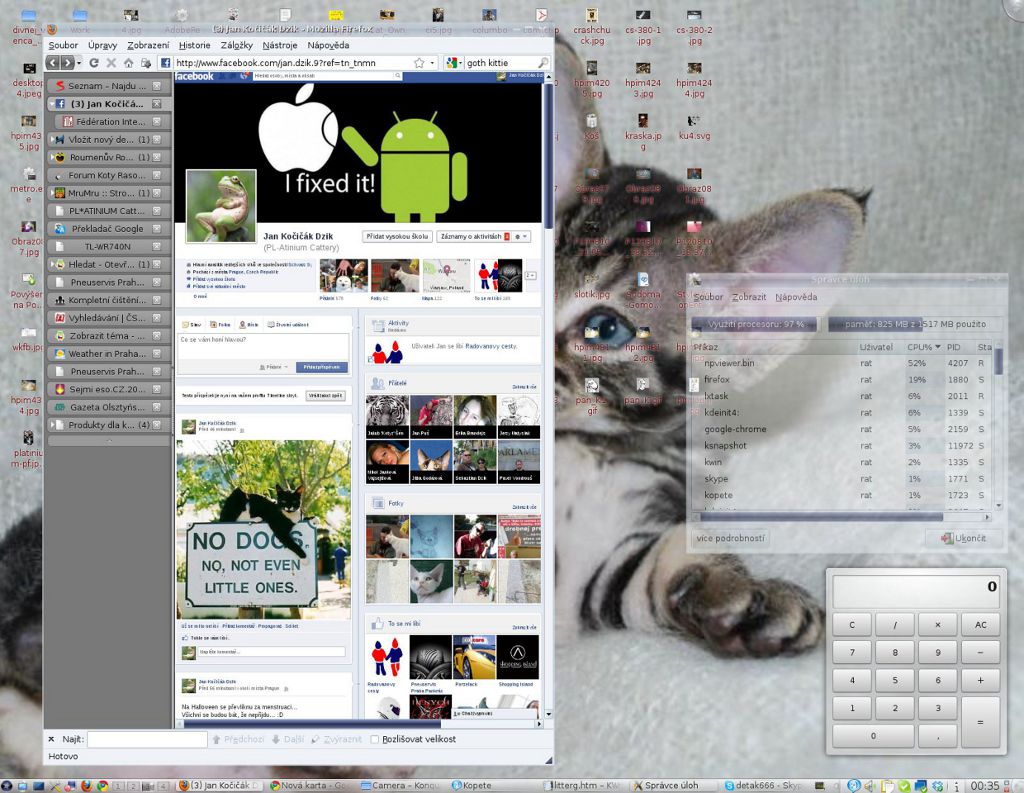Viewport: 1024px width, 793px height.
Task: Click the Facebook logo
Action: point(195,76)
